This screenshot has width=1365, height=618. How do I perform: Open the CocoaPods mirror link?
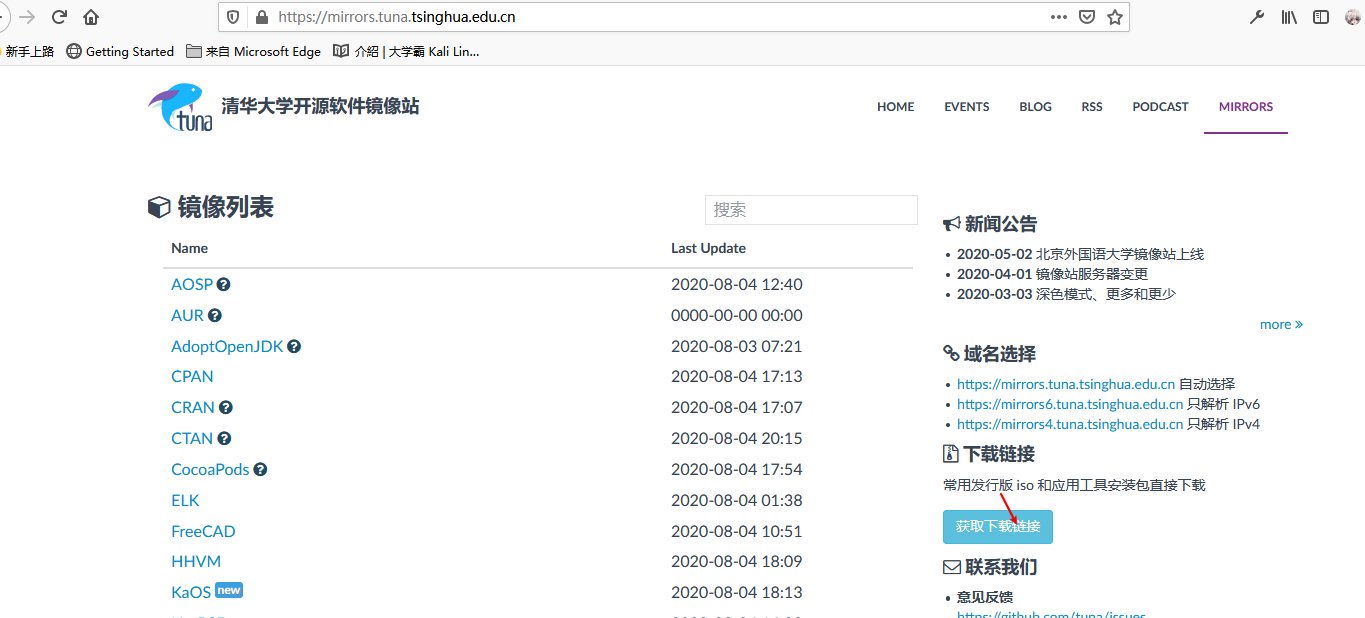210,469
